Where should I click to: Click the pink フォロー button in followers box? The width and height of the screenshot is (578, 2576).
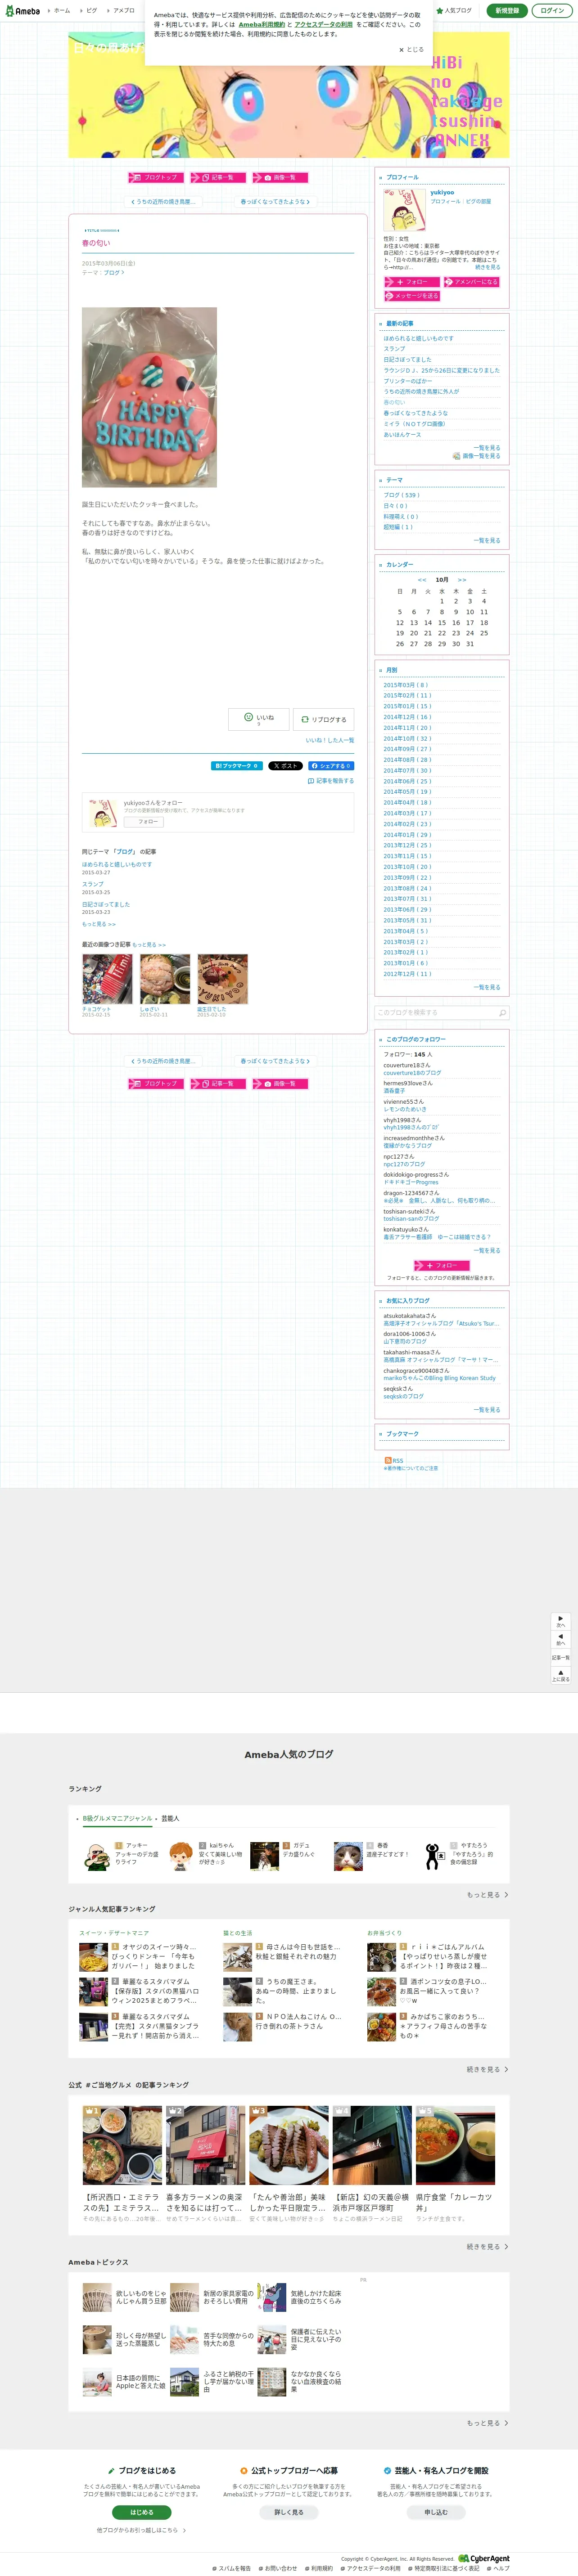tap(441, 1266)
